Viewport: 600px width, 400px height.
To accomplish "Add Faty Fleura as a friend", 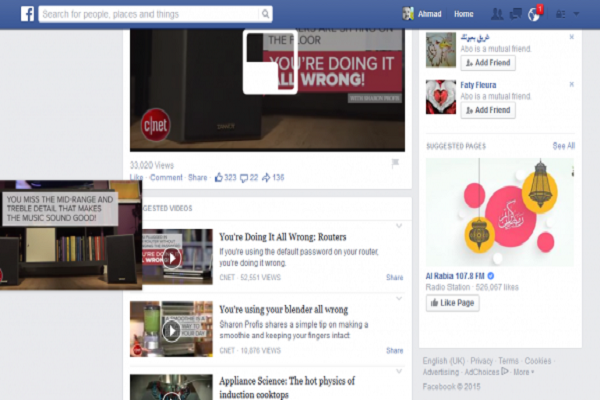I will click(x=487, y=109).
